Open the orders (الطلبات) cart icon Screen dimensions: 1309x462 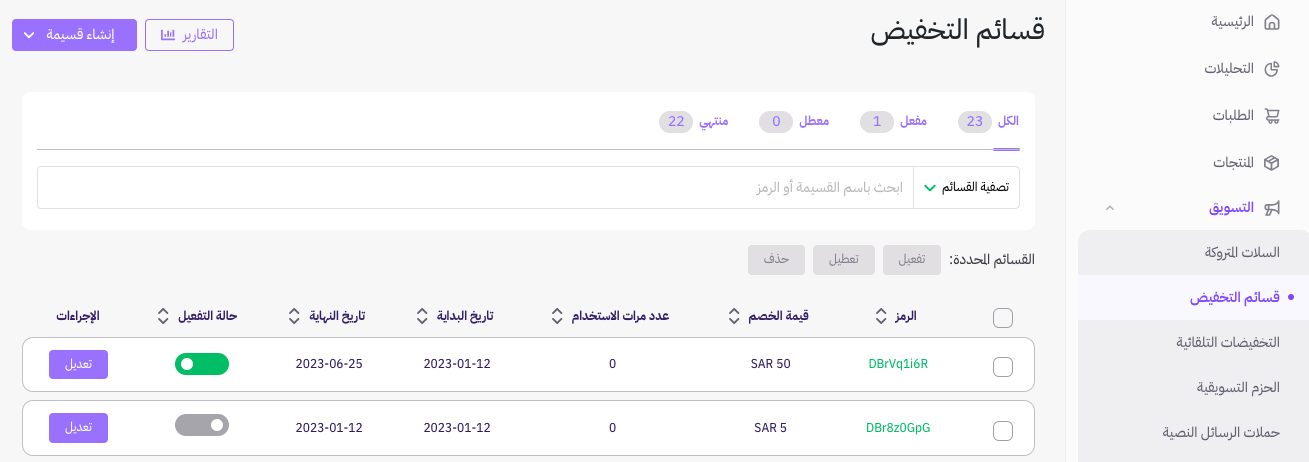(x=1272, y=116)
